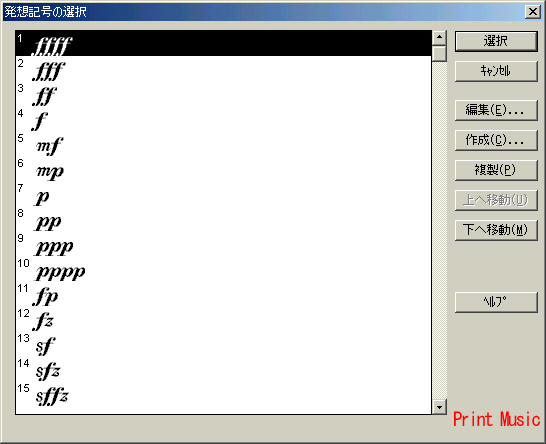Select the sffz expression item

pos(223,394)
